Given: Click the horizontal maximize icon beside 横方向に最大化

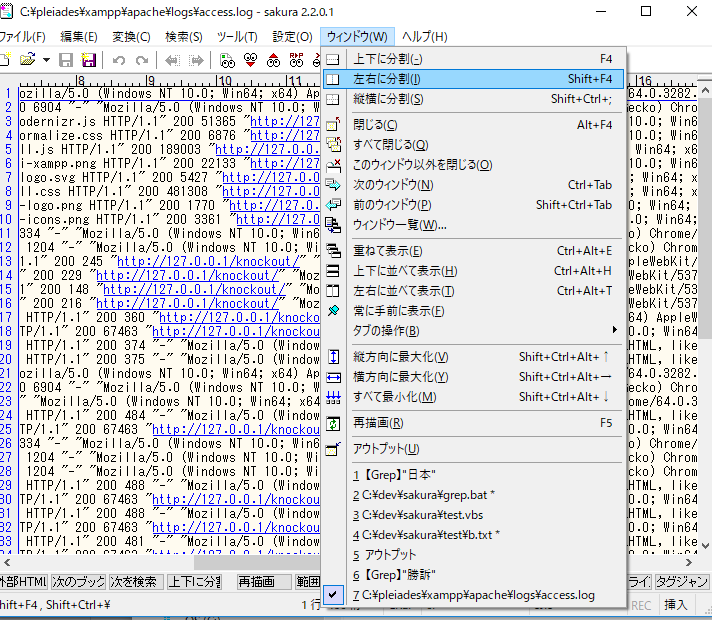Looking at the screenshot, I should pos(333,377).
